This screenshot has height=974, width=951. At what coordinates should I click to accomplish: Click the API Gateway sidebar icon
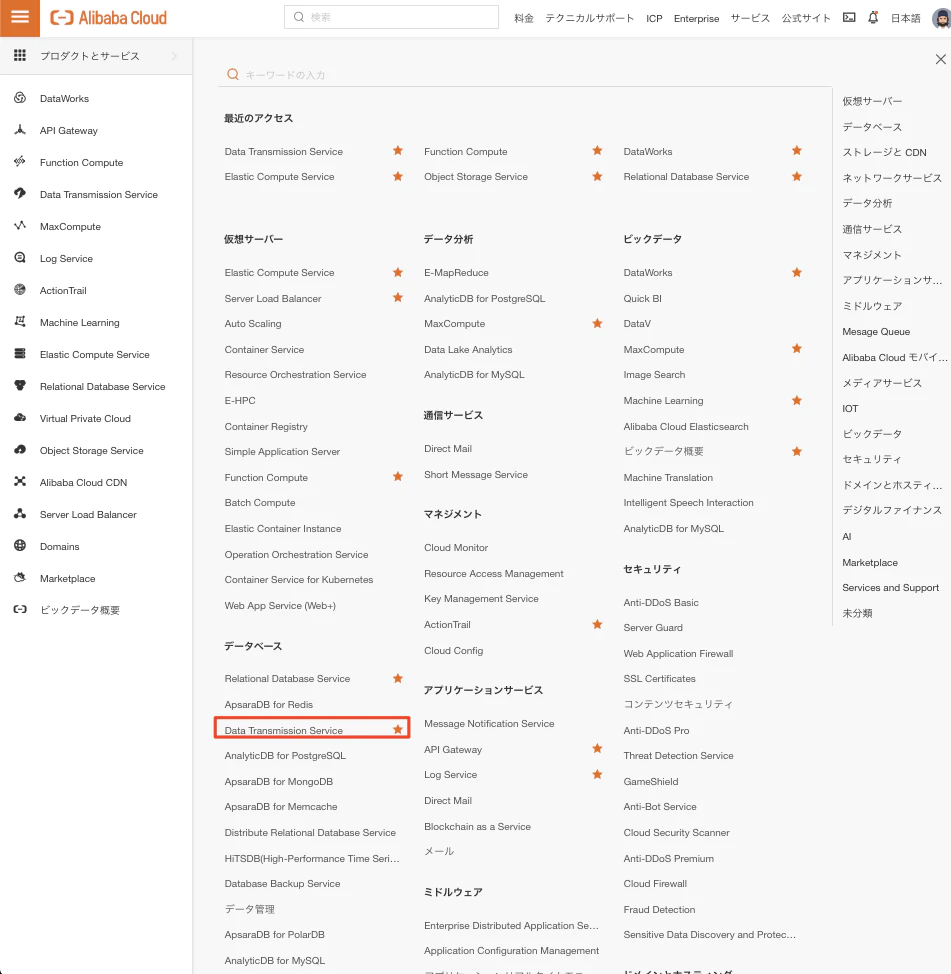tap(20, 129)
